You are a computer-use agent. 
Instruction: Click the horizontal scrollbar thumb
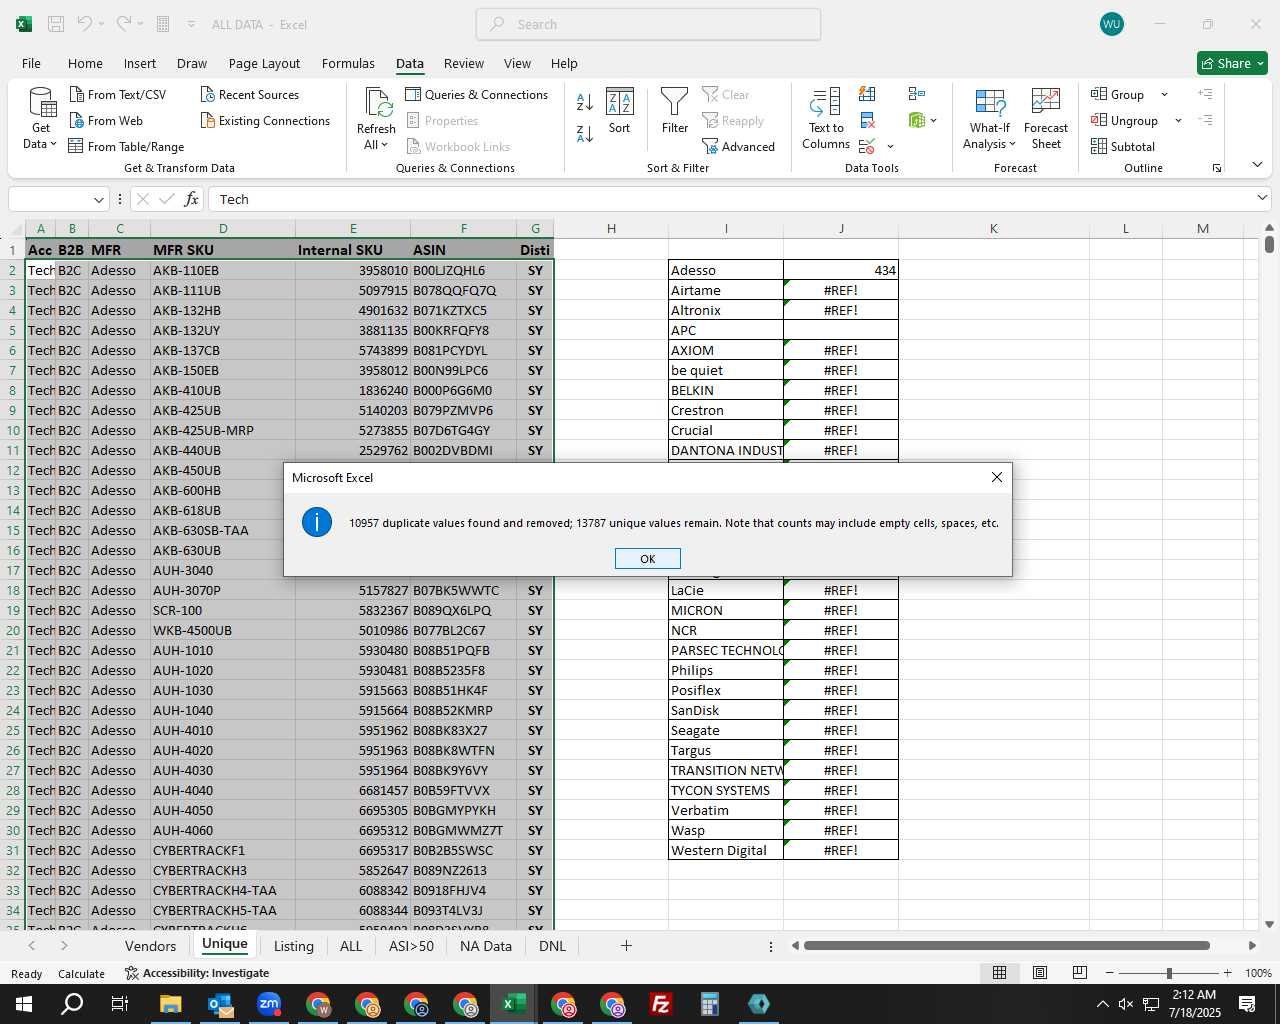(1006, 945)
